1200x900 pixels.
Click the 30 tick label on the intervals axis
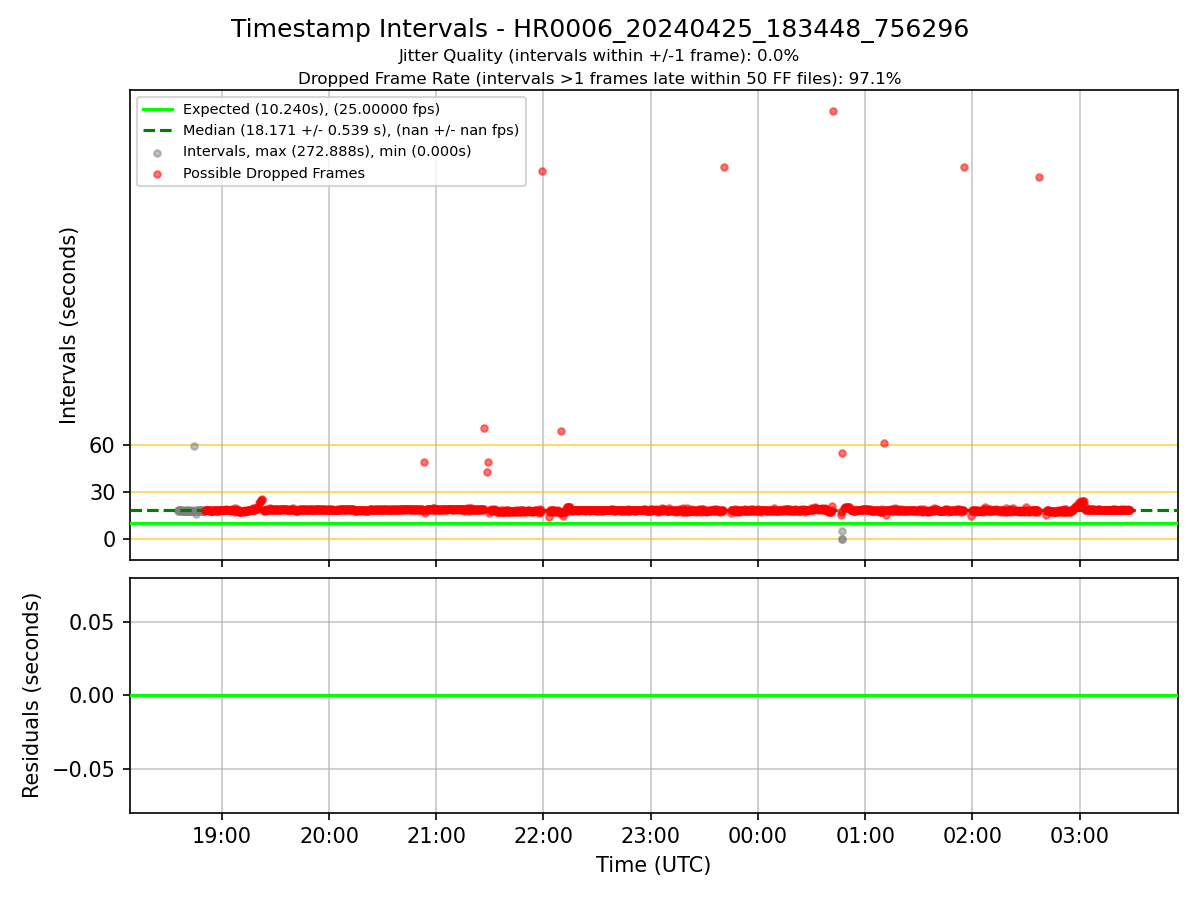[x=102, y=492]
